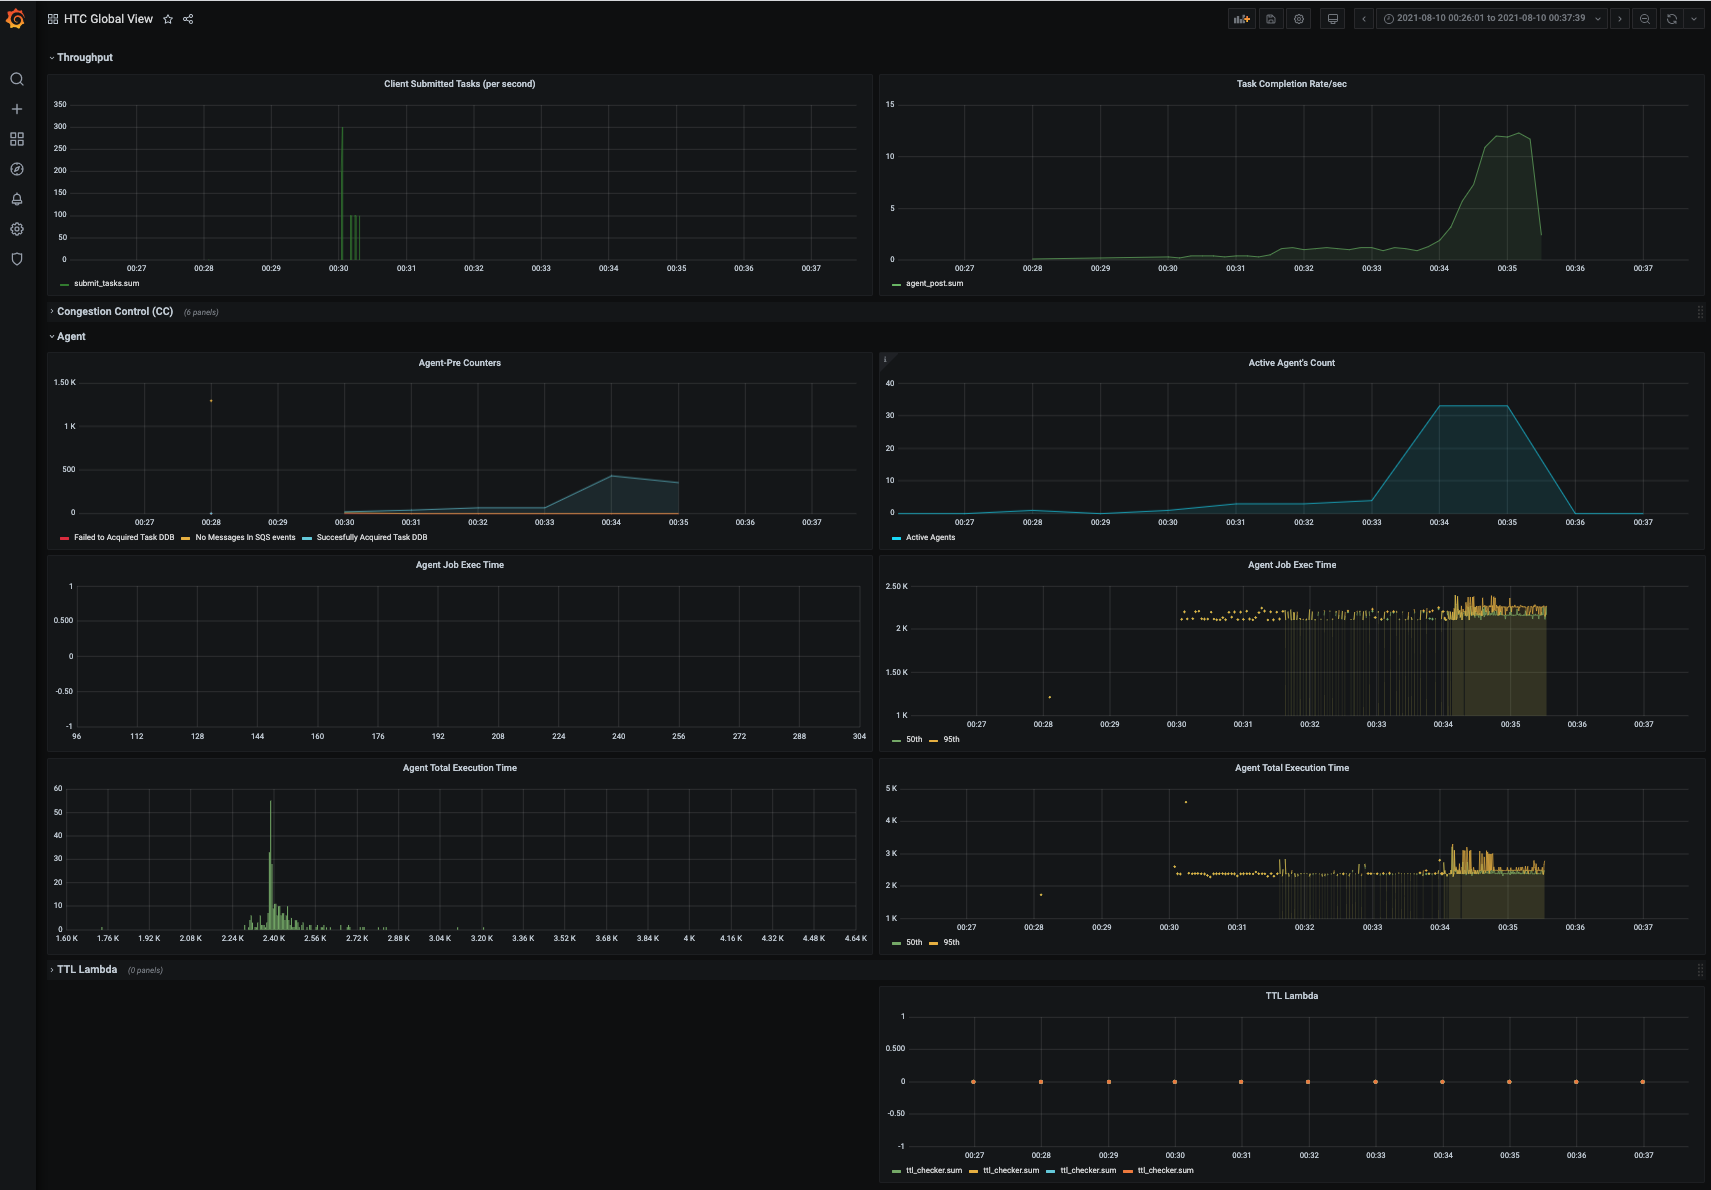The width and height of the screenshot is (1711, 1190).
Task: Open the Alerting bell in sidebar
Action: pyautogui.click(x=17, y=199)
